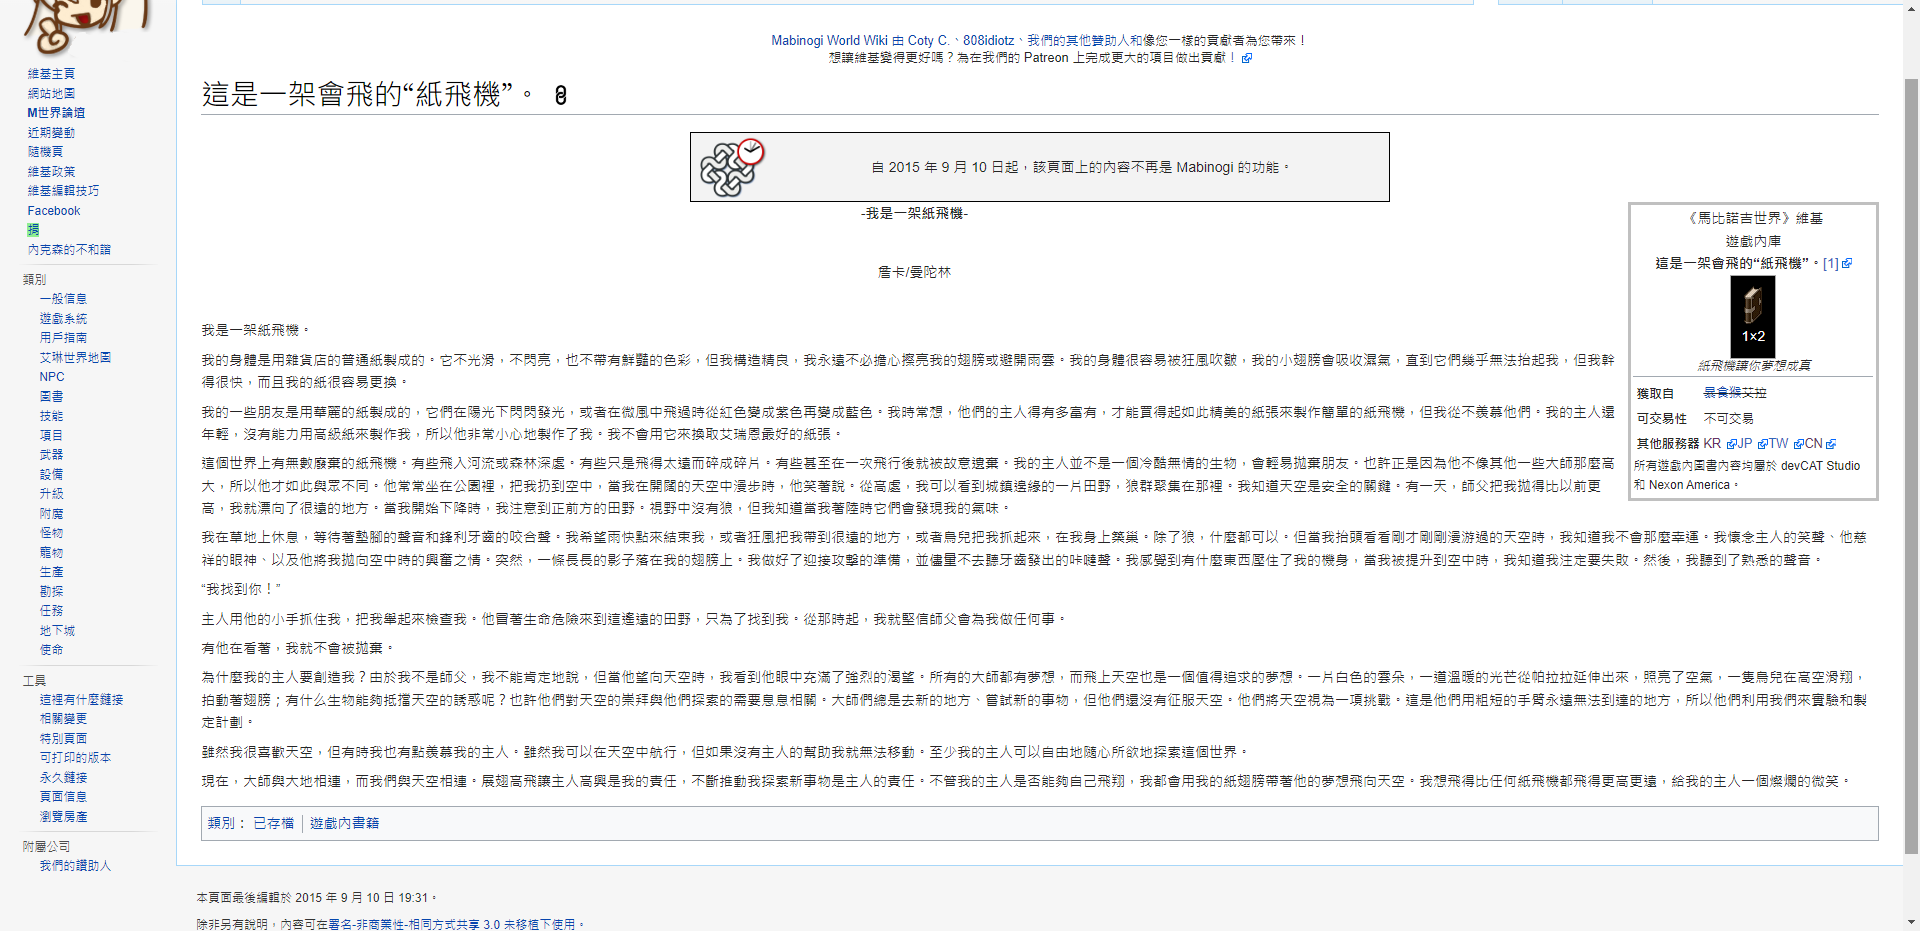Screen dimensions: 1920x931
Task: Open 圖書 category link
Action: pos(51,396)
